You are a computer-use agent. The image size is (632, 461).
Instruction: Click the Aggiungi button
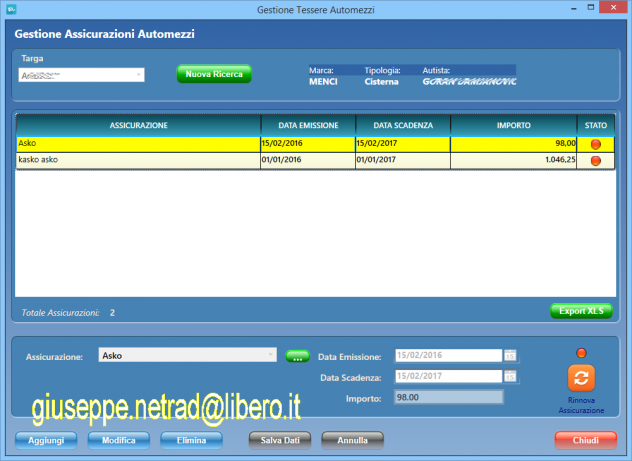46,440
